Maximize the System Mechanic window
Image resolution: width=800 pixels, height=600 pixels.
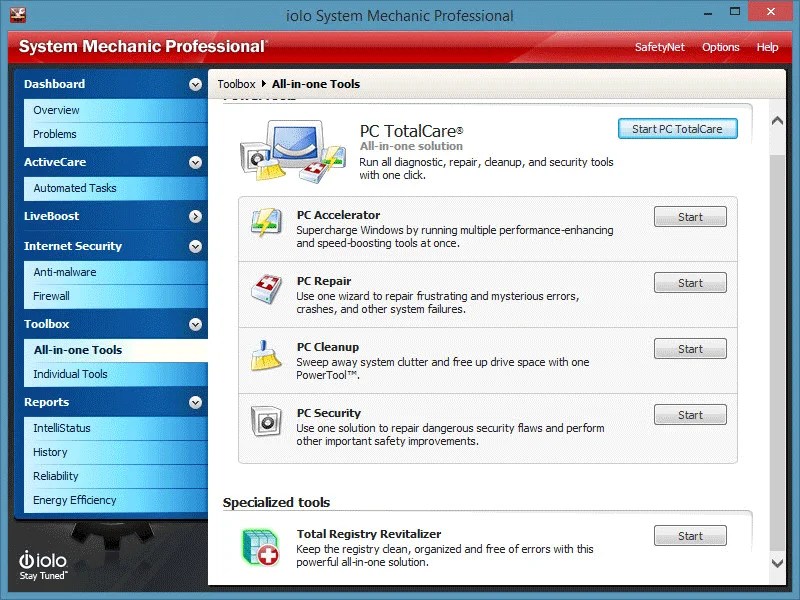[x=735, y=11]
